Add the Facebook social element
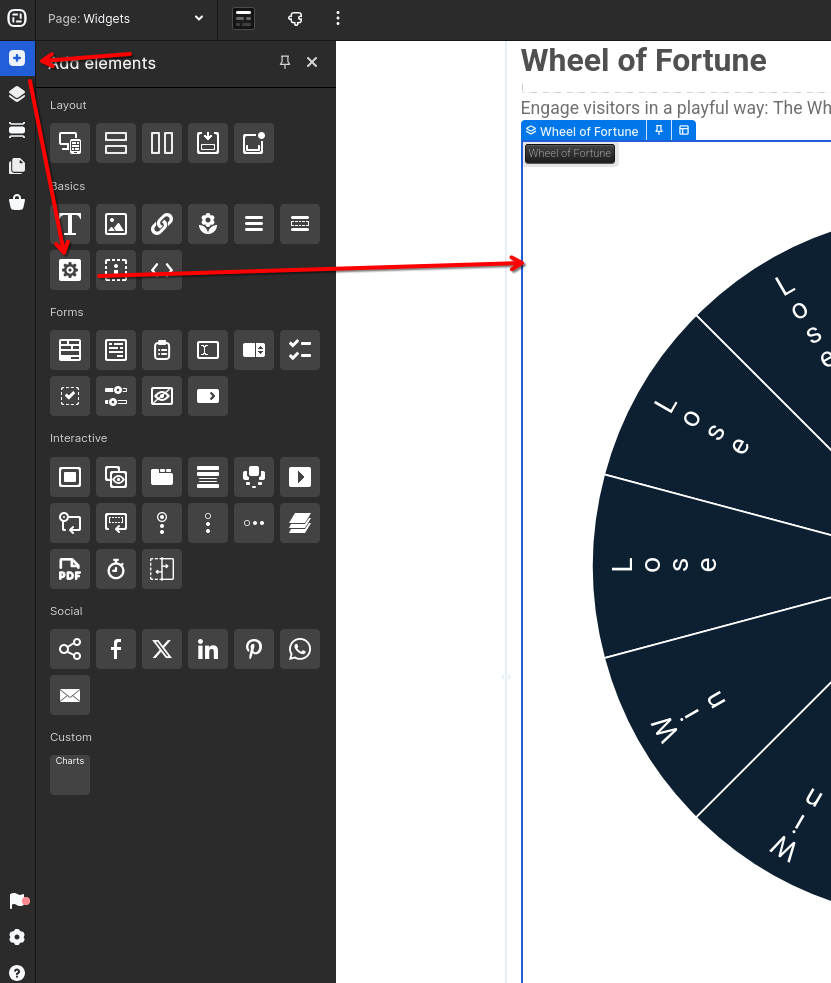Screen dimensions: 831x983 [116, 649]
